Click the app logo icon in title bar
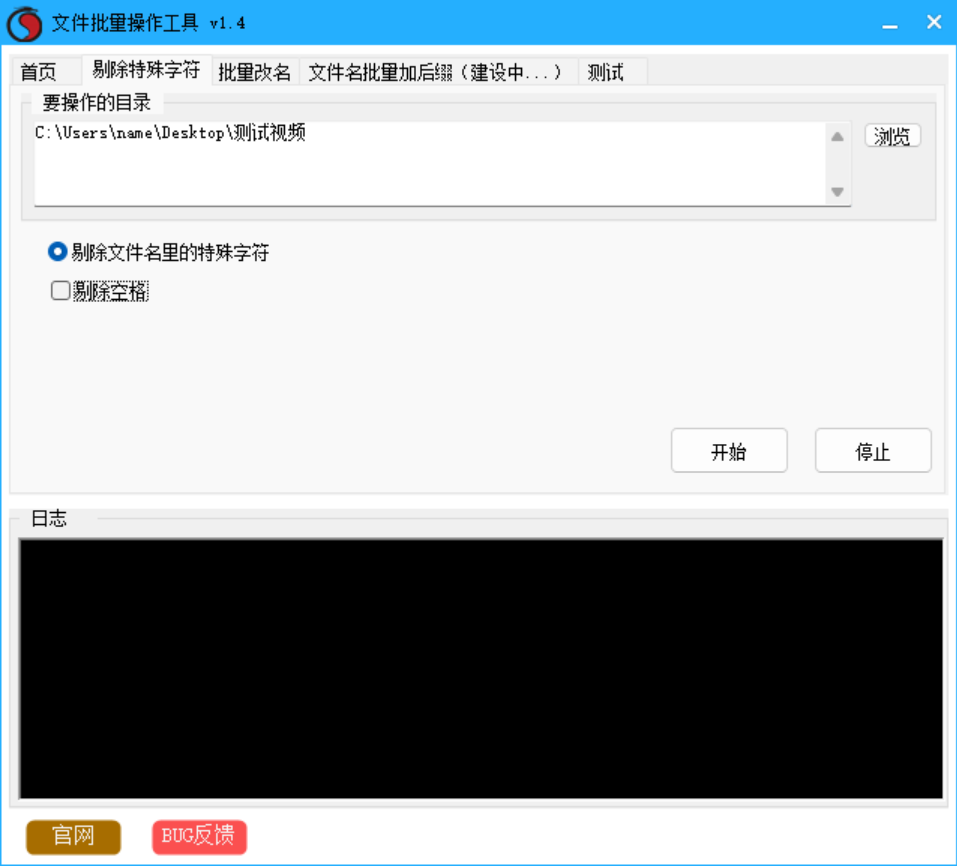Image resolution: width=957 pixels, height=866 pixels. coord(24,23)
